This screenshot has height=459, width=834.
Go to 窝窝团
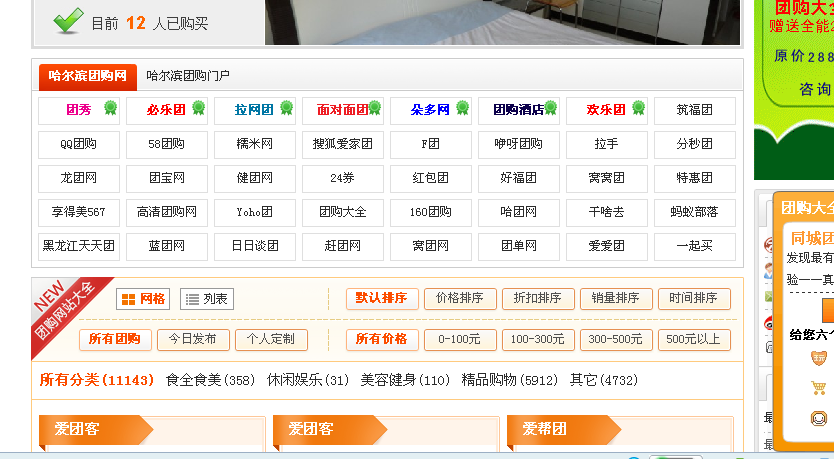pyautogui.click(x=607, y=178)
